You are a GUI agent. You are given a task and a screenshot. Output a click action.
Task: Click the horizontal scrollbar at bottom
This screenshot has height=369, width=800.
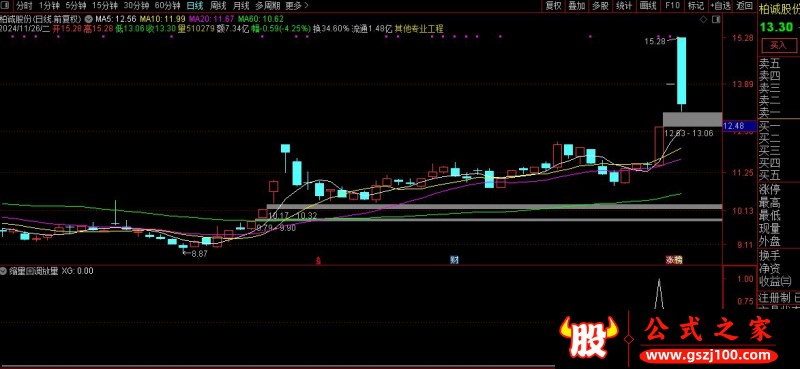278,366
